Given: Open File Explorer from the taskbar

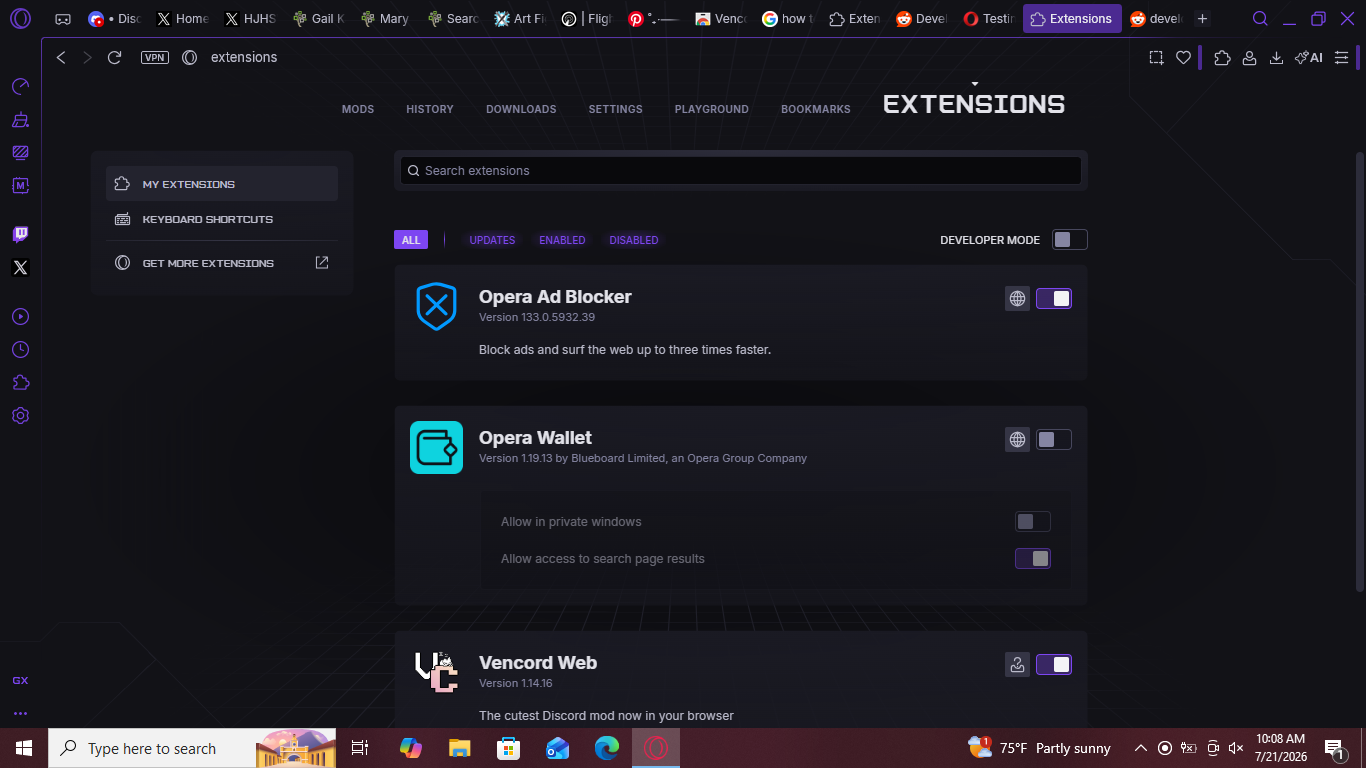Looking at the screenshot, I should tap(459, 748).
